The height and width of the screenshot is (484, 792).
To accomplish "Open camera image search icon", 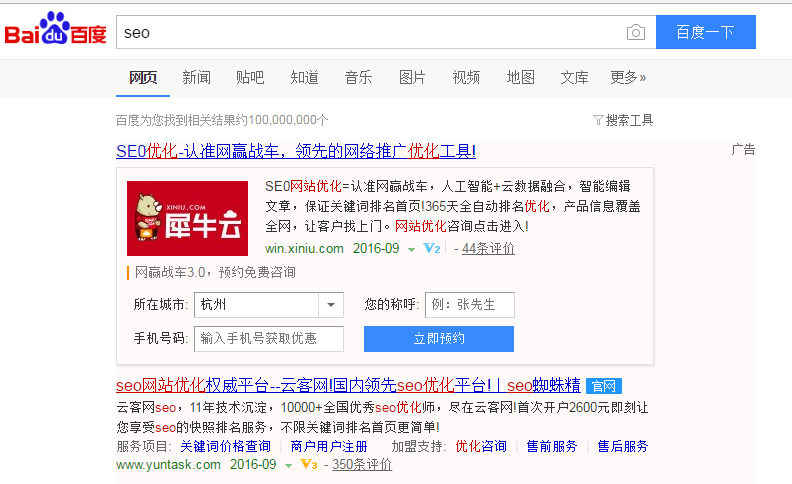I will point(635,32).
